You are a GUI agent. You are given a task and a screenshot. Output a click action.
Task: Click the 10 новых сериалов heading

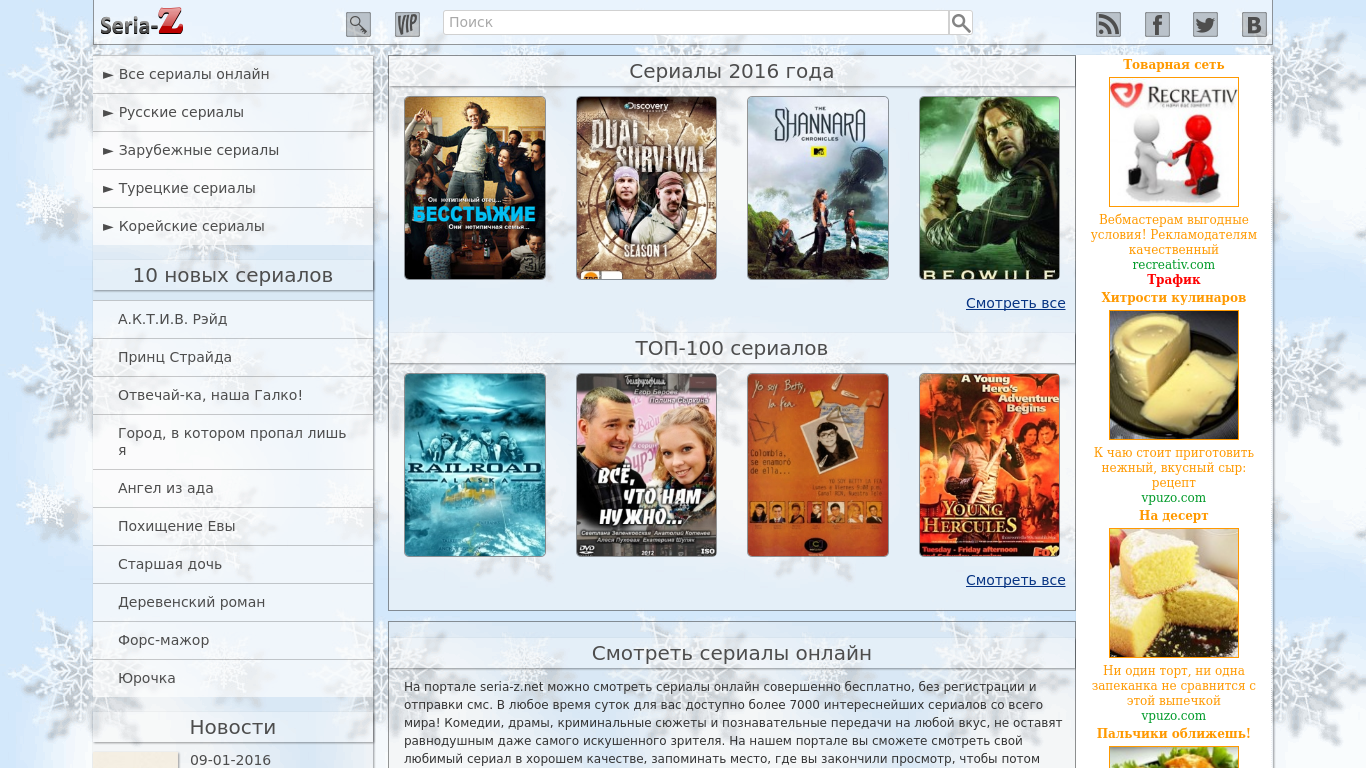point(233,275)
